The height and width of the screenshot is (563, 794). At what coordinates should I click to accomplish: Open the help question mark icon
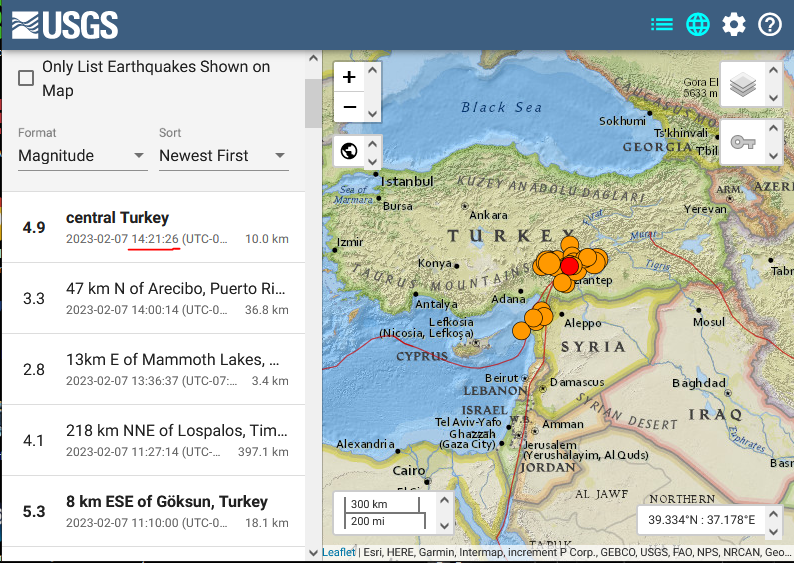(770, 24)
